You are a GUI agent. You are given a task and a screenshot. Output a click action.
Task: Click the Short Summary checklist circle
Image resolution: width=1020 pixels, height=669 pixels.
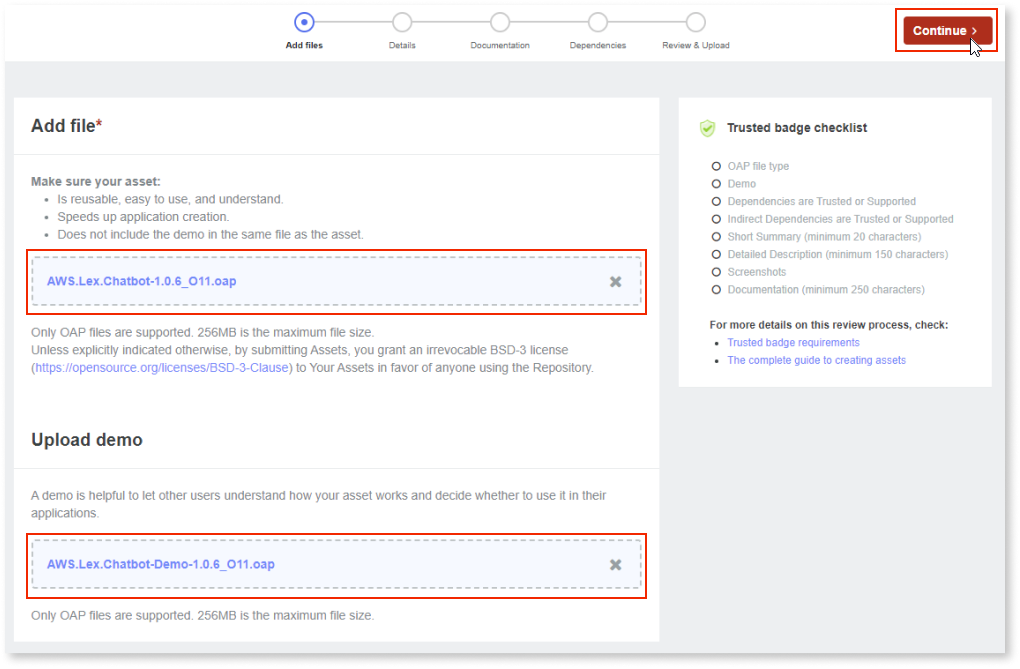[716, 237]
